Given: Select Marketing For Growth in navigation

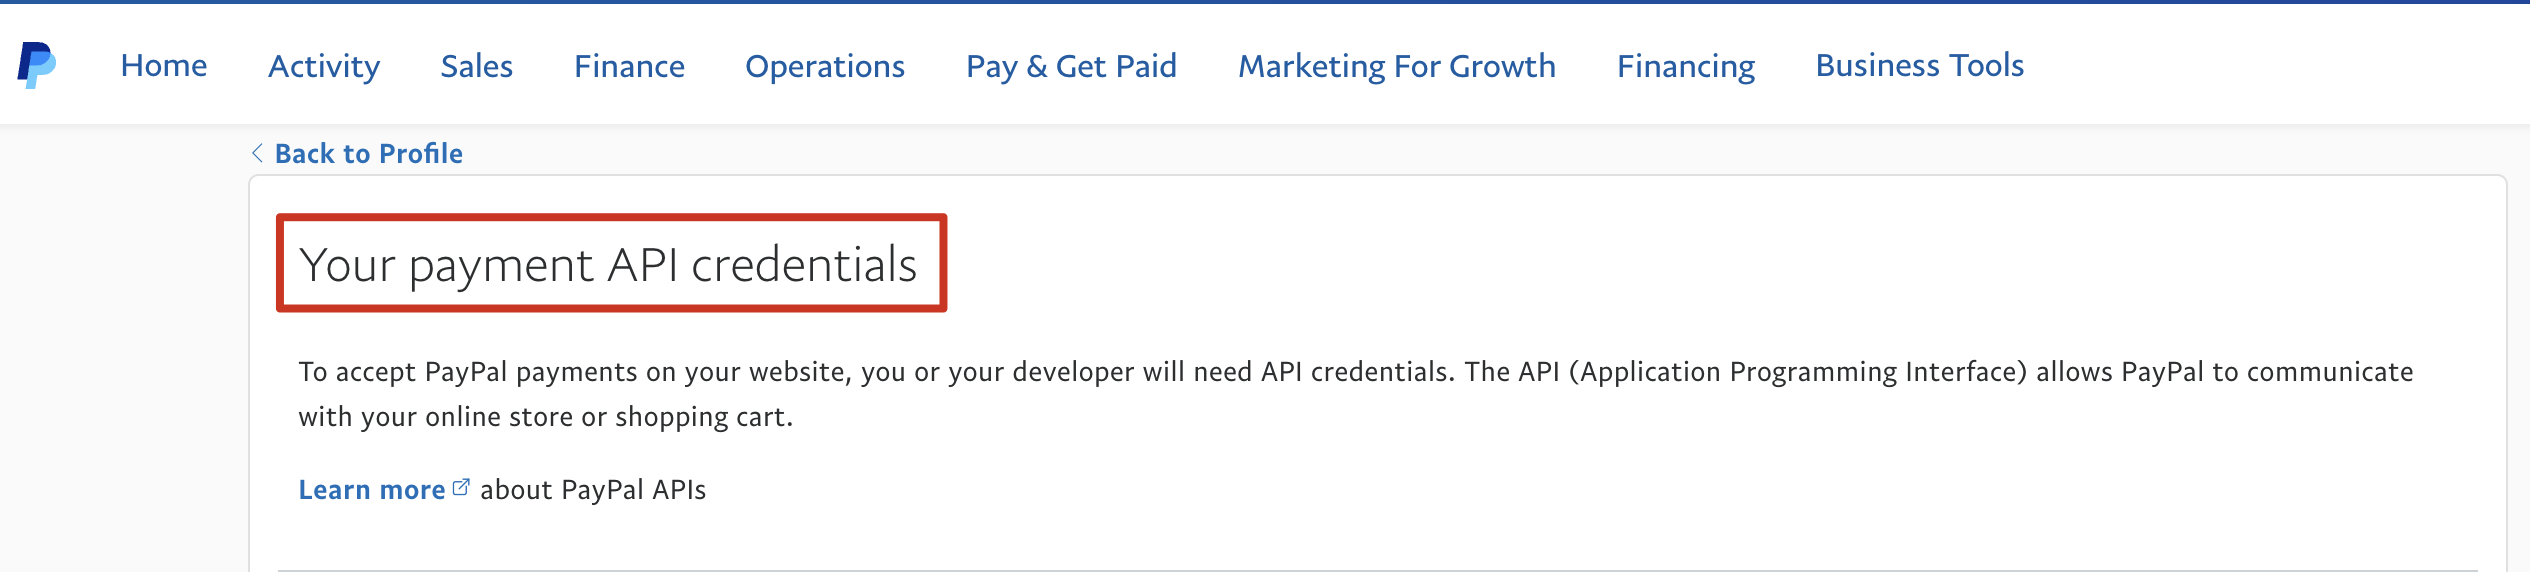Looking at the screenshot, I should 1397,66.
